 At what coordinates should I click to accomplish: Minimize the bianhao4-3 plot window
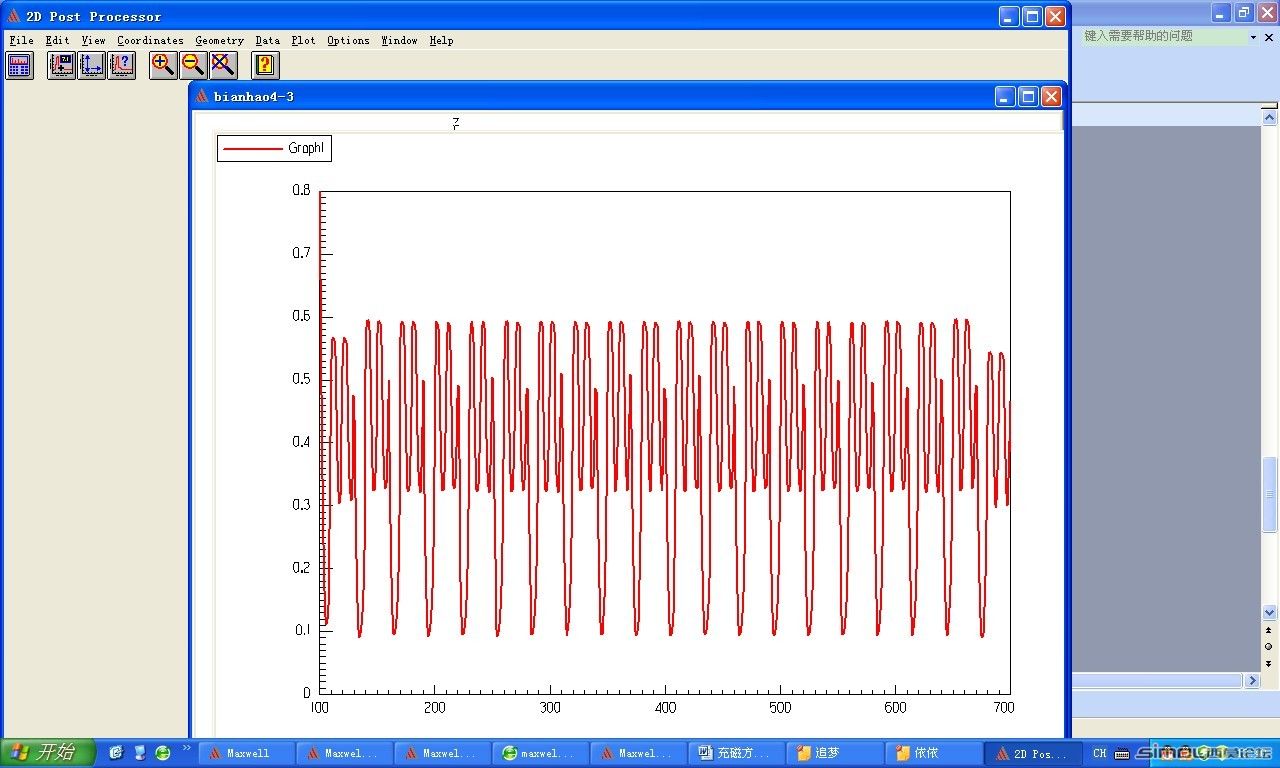coord(1005,96)
